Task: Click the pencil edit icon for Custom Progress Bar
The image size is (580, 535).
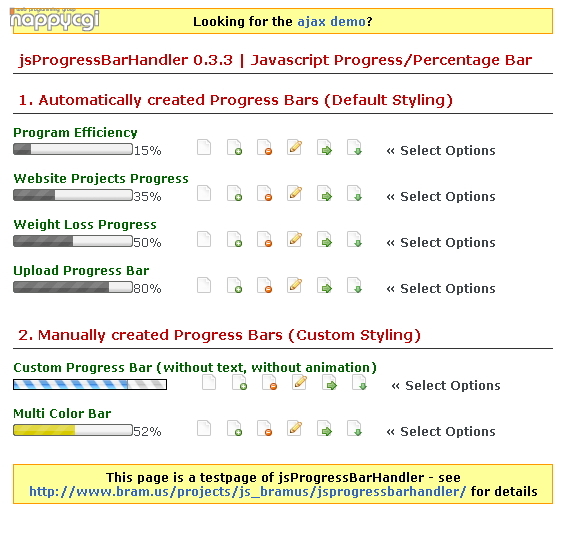Action: tap(300, 382)
